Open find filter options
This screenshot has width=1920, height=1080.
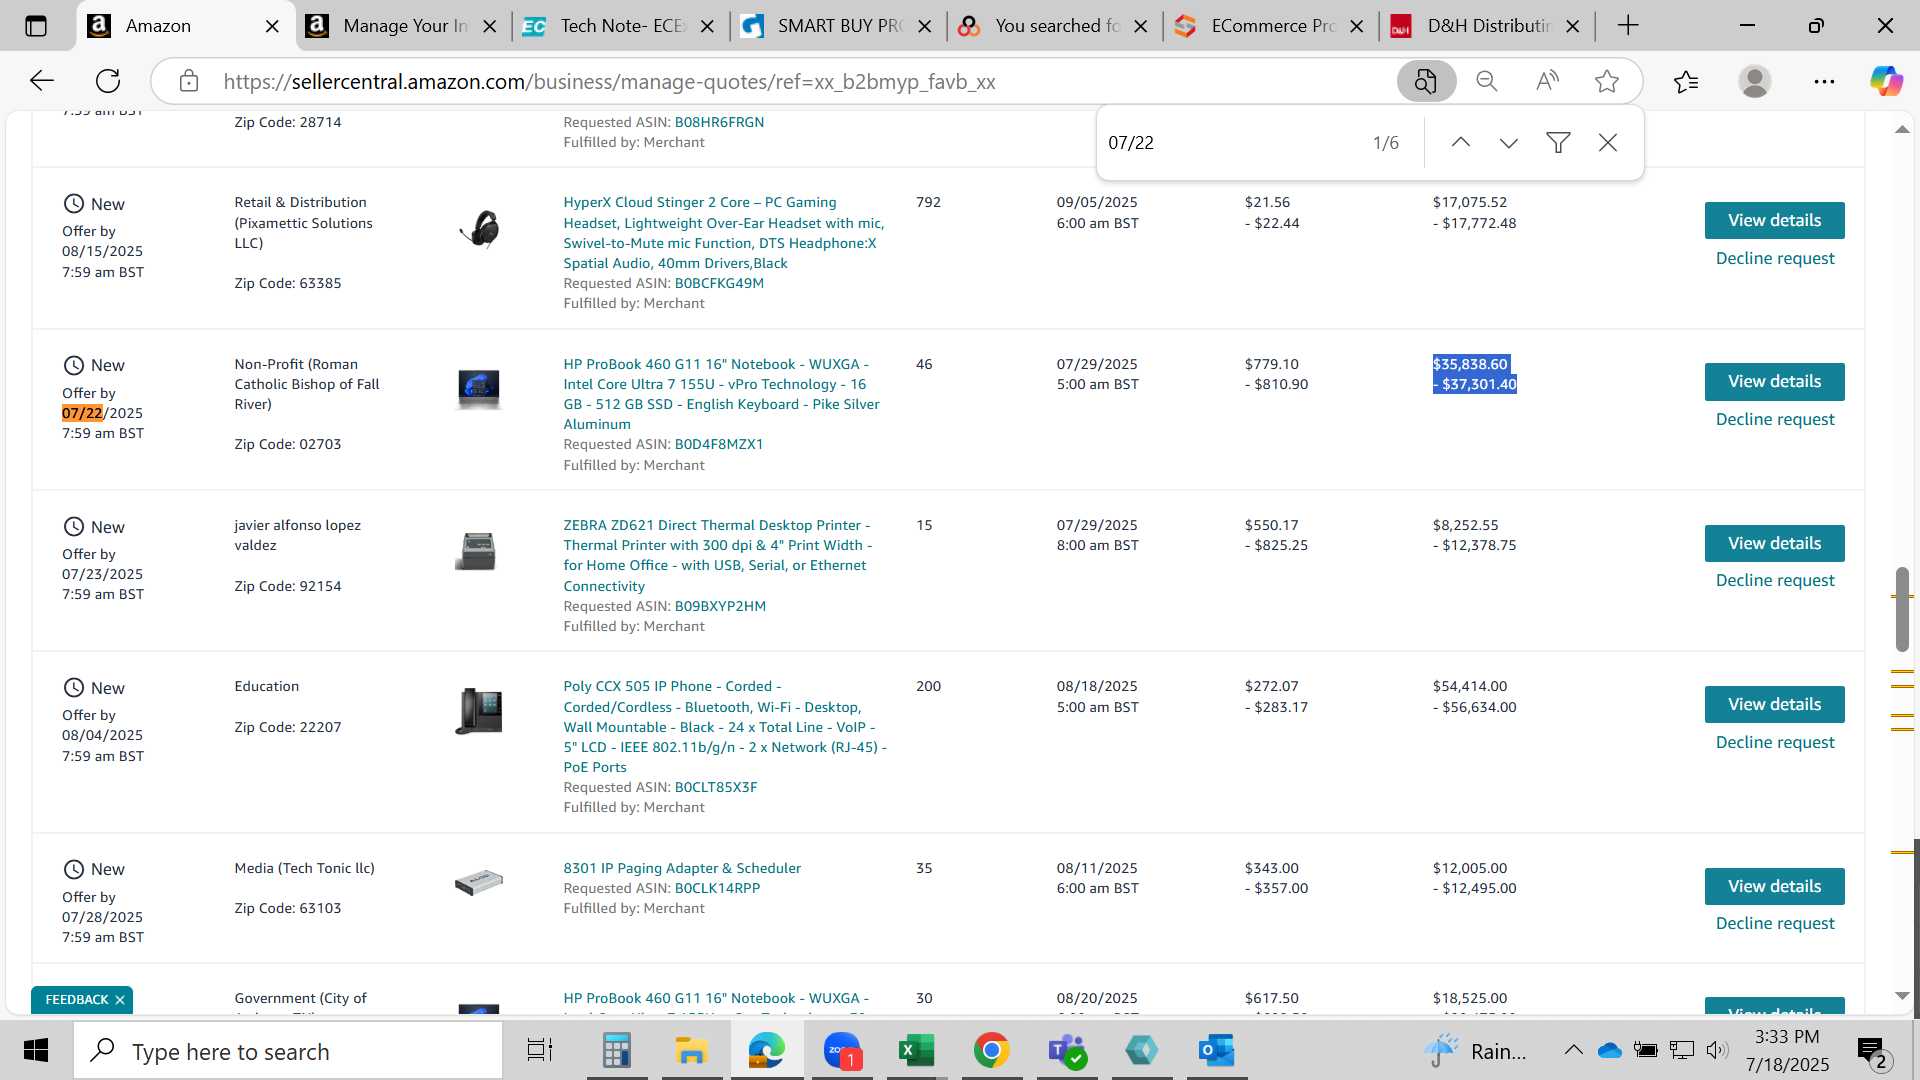[x=1558, y=143]
